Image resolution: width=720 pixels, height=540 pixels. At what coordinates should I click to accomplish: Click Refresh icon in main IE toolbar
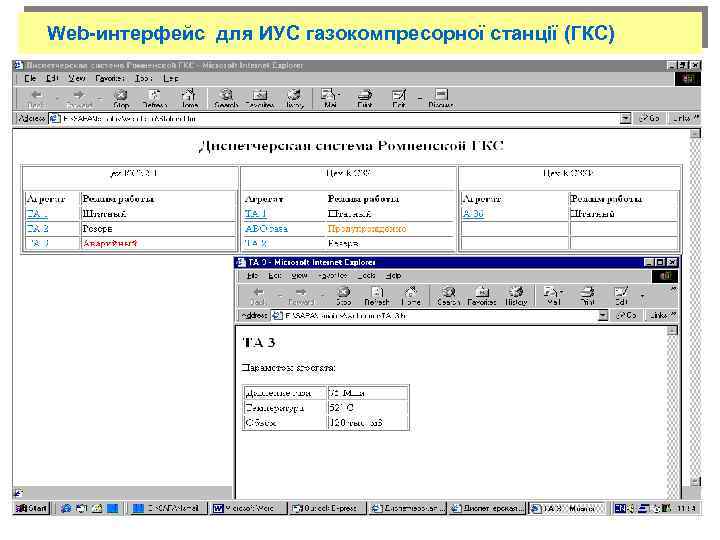155,98
